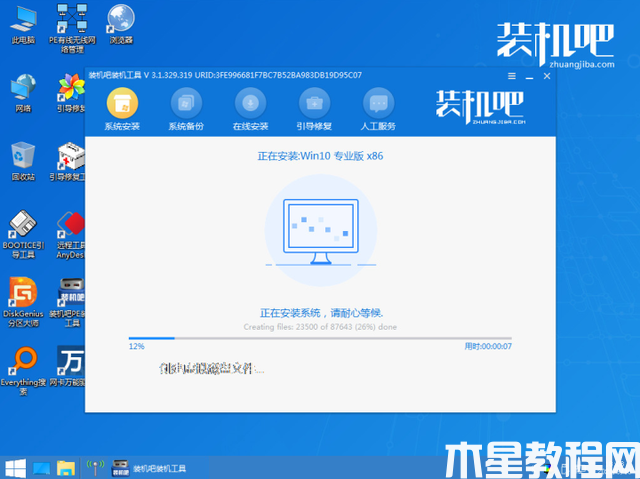Open the 引导修复工具 first-aid kit shortcut
Viewport: 640px width, 479px height.
[68, 161]
